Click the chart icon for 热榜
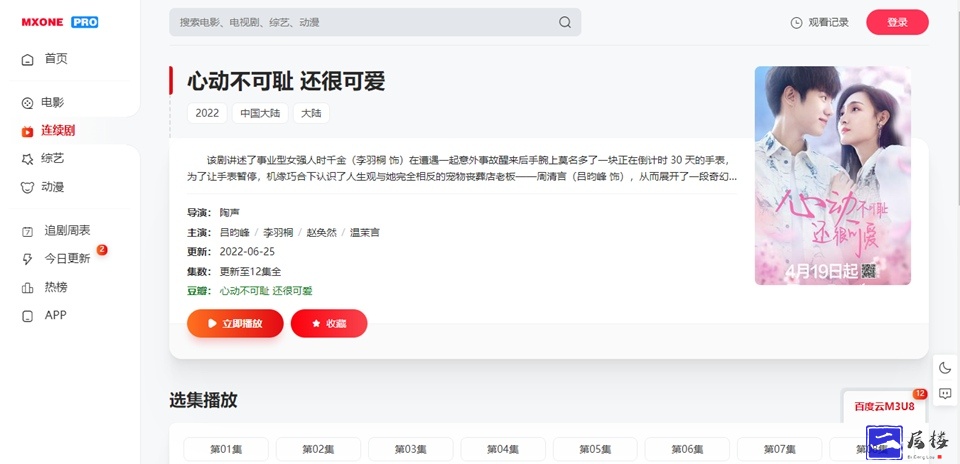 coord(27,288)
